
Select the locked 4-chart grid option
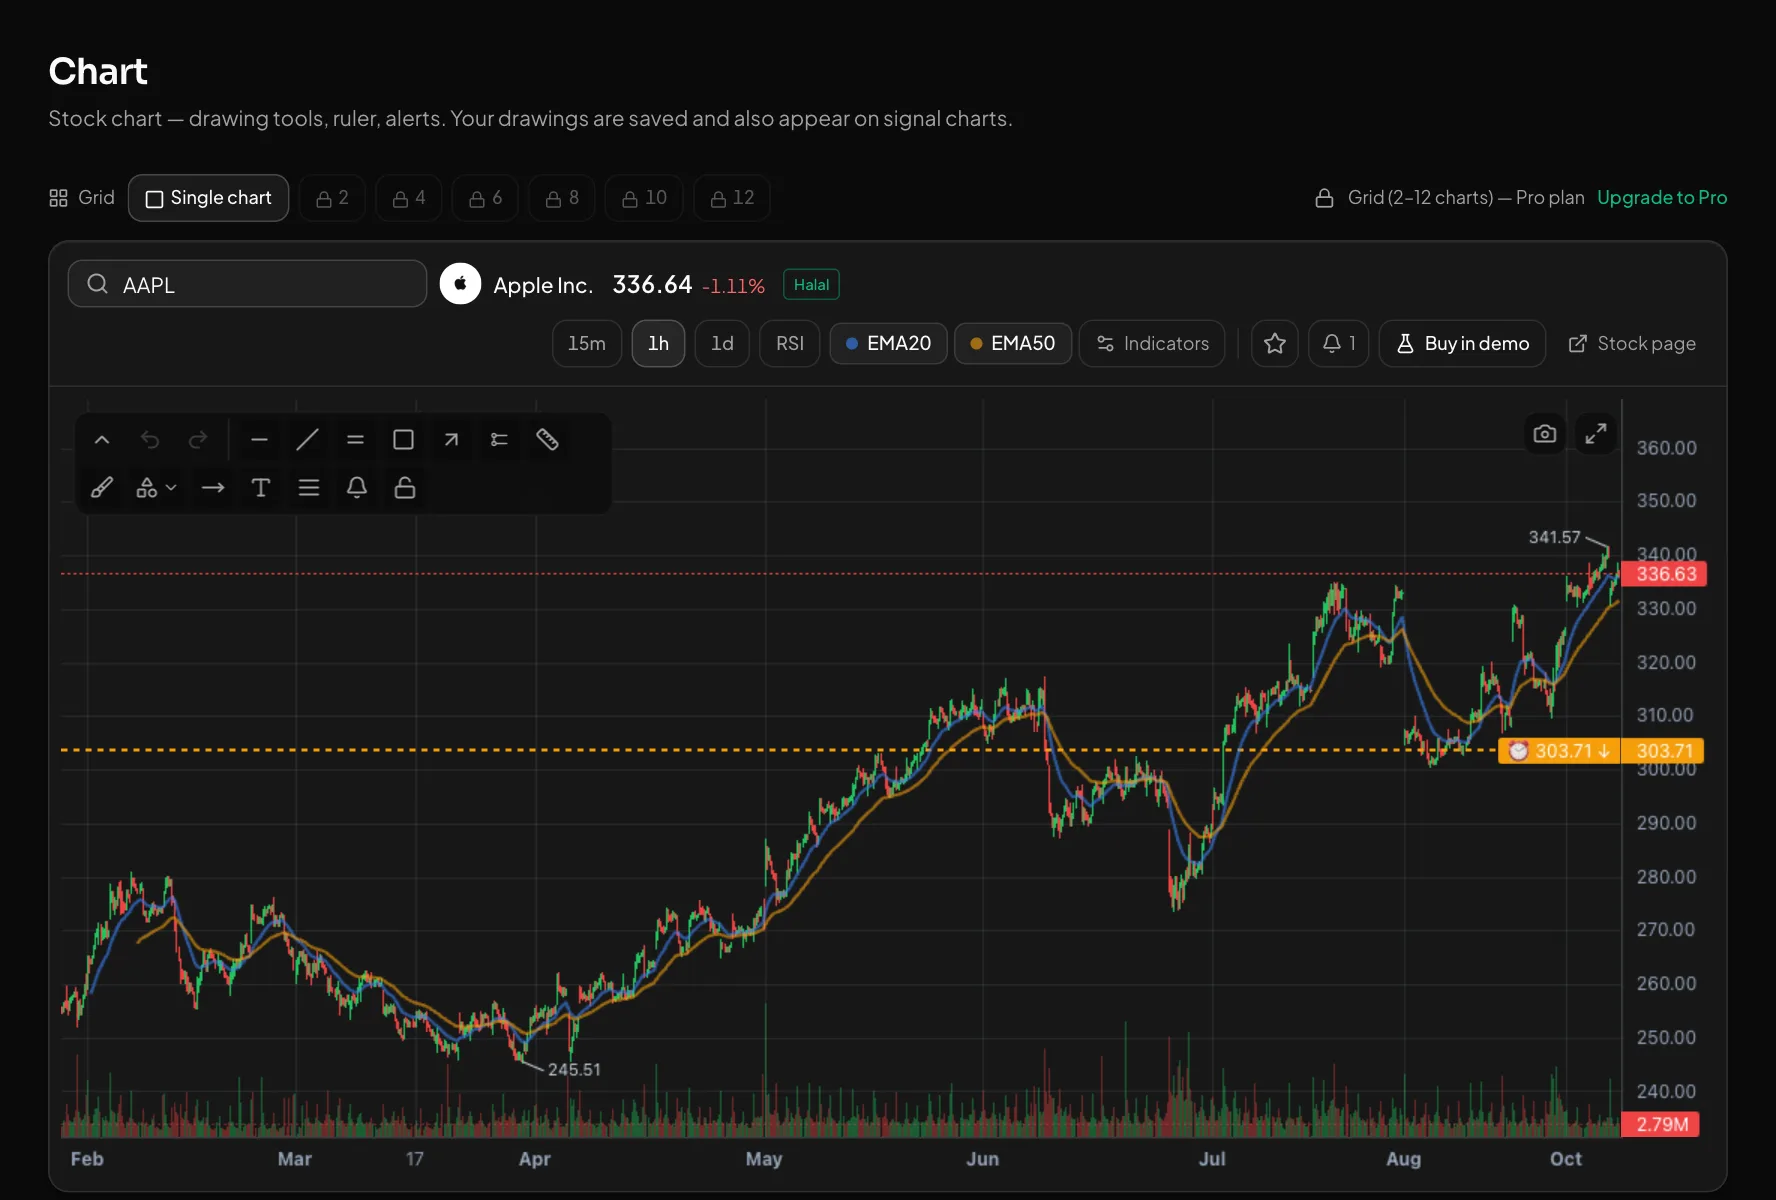[x=409, y=198]
